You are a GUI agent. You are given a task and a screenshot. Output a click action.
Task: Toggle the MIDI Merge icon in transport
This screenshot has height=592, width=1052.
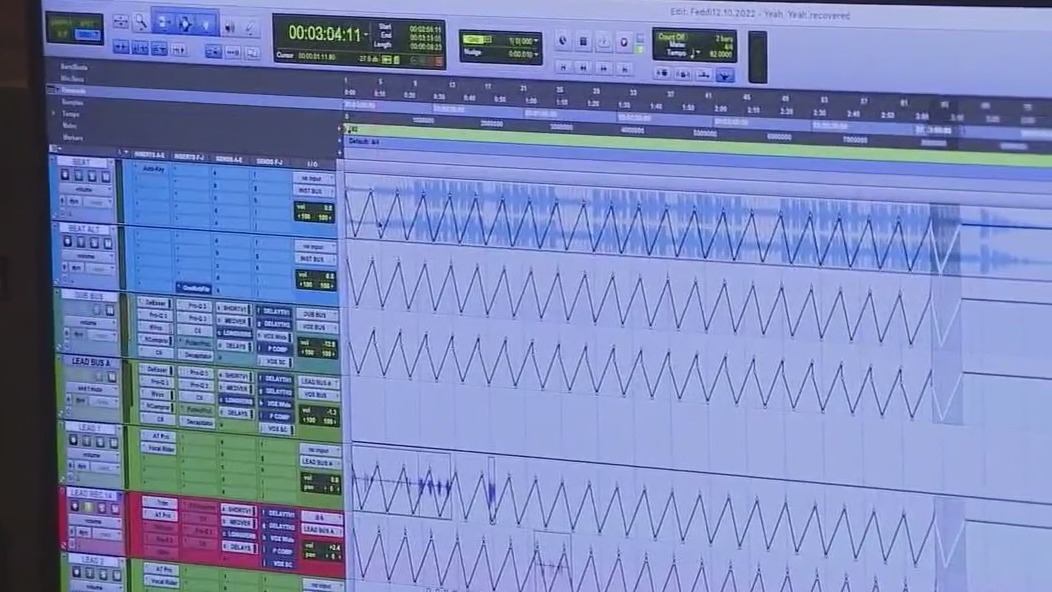(x=623, y=41)
